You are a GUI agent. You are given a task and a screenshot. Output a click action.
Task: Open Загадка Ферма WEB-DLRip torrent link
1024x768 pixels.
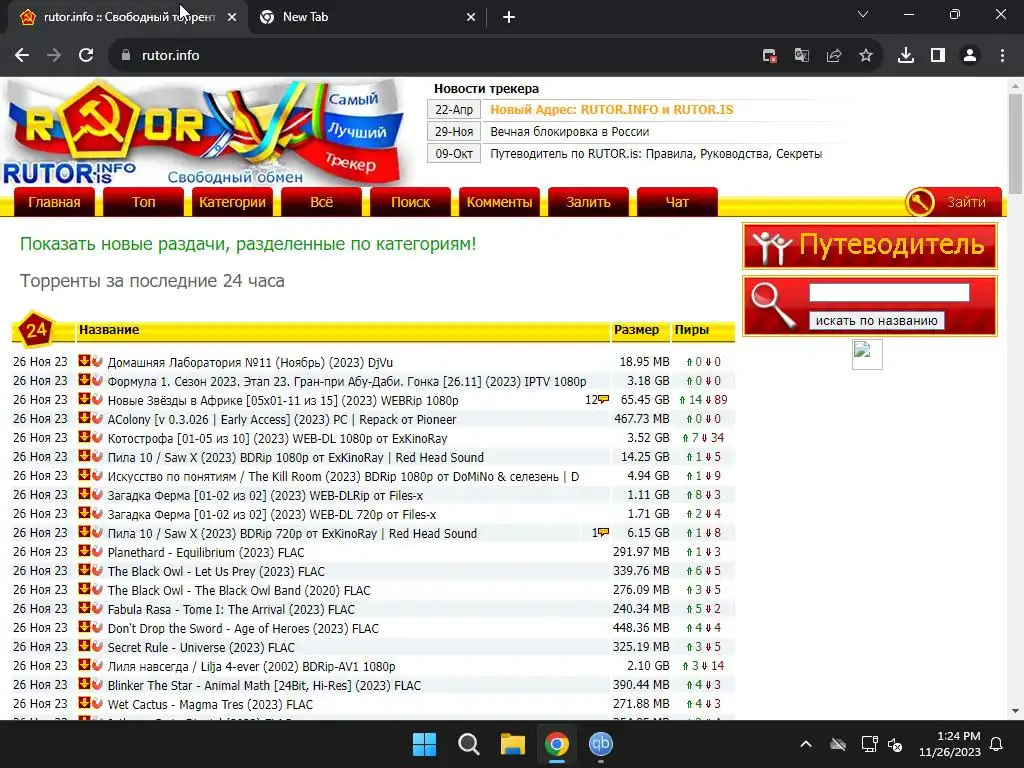[265, 495]
